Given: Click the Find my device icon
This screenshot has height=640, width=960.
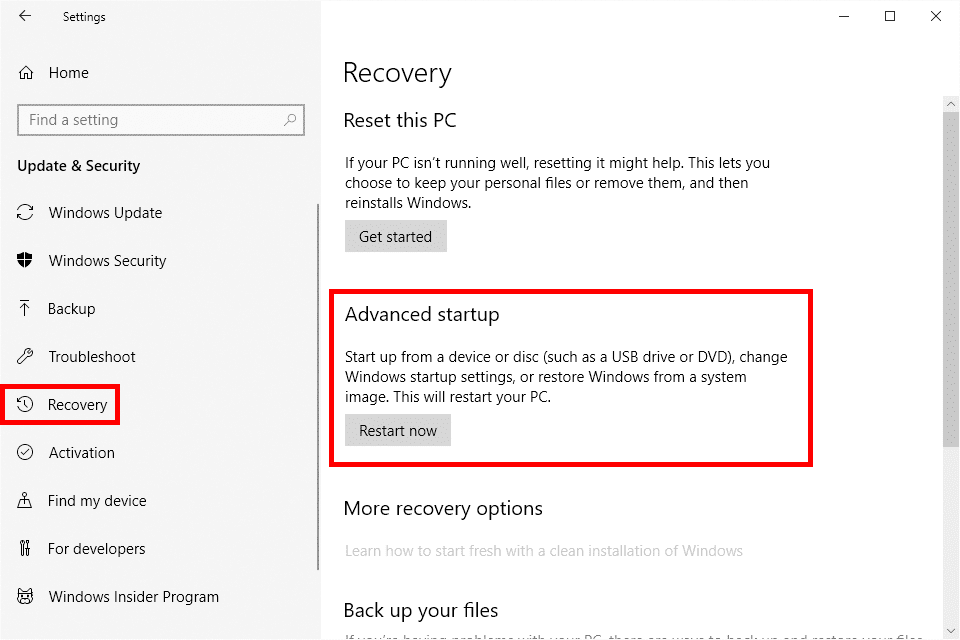Looking at the screenshot, I should tap(24, 500).
